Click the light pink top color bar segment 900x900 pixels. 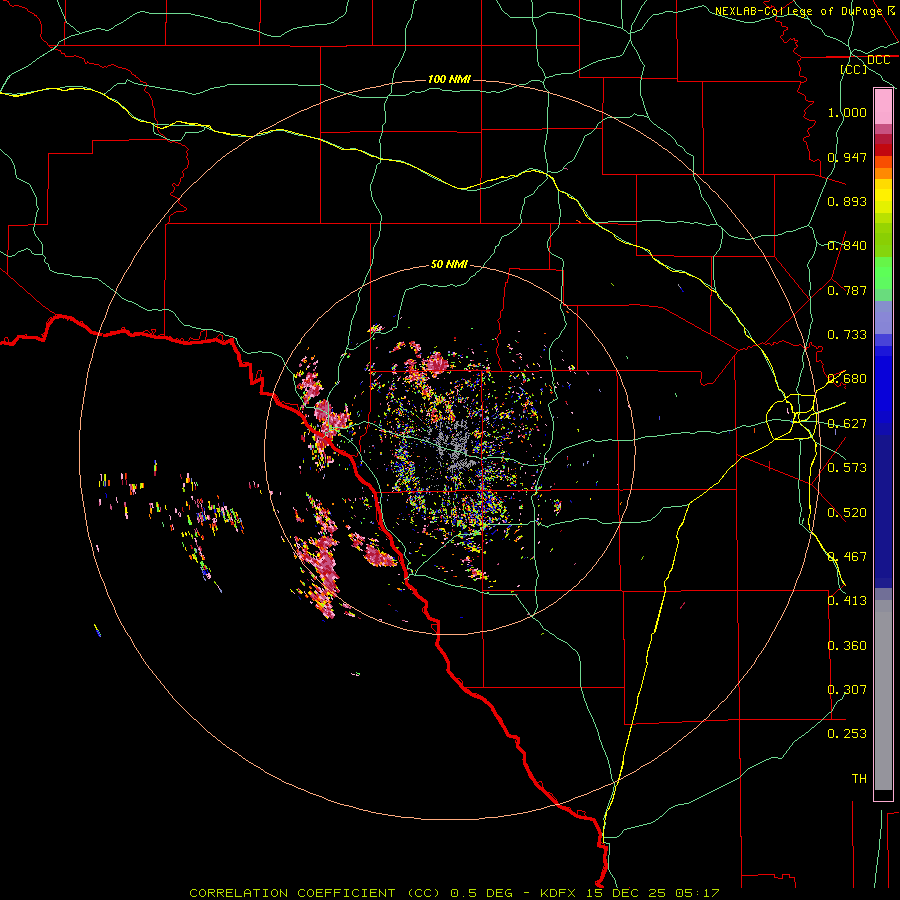point(883,107)
